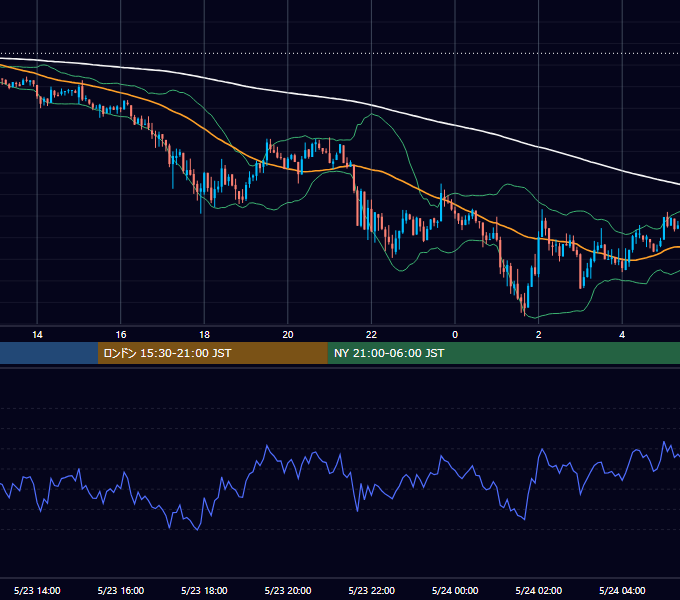Click the 18 hour label on price chart axis
Viewport: 680px width, 600px height.
(x=204, y=335)
